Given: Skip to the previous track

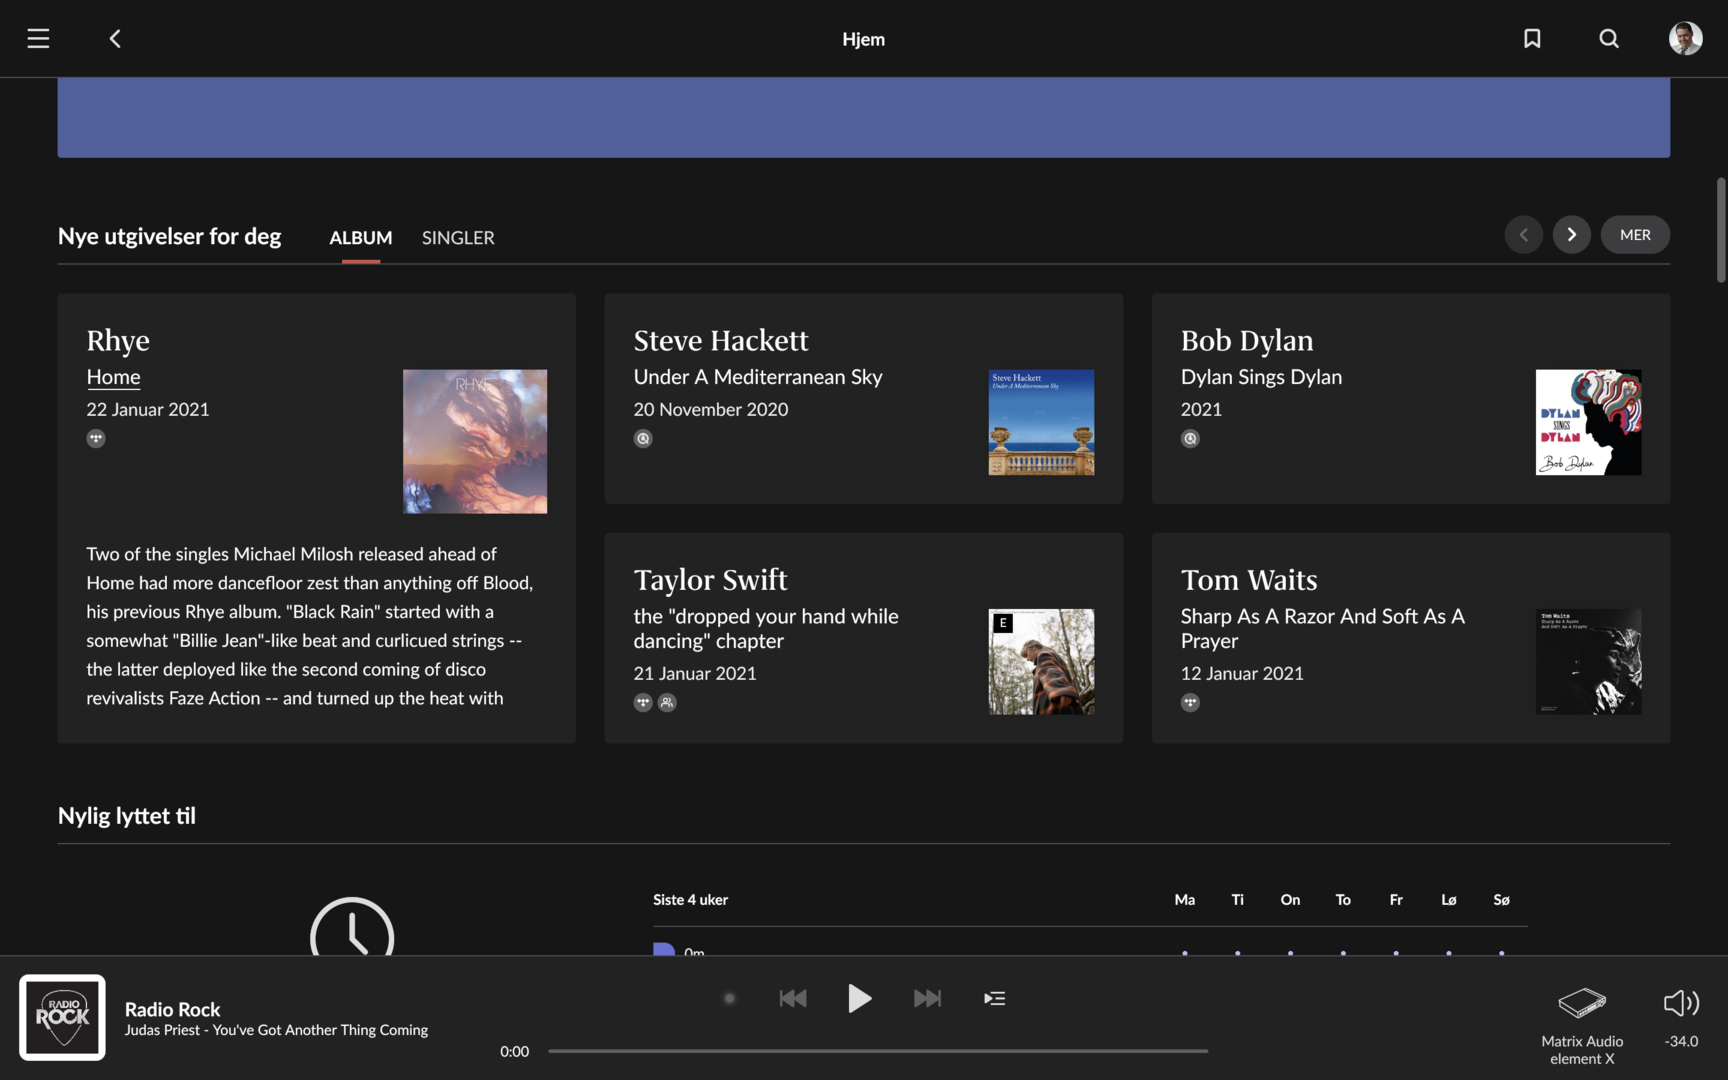Looking at the screenshot, I should [x=792, y=998].
